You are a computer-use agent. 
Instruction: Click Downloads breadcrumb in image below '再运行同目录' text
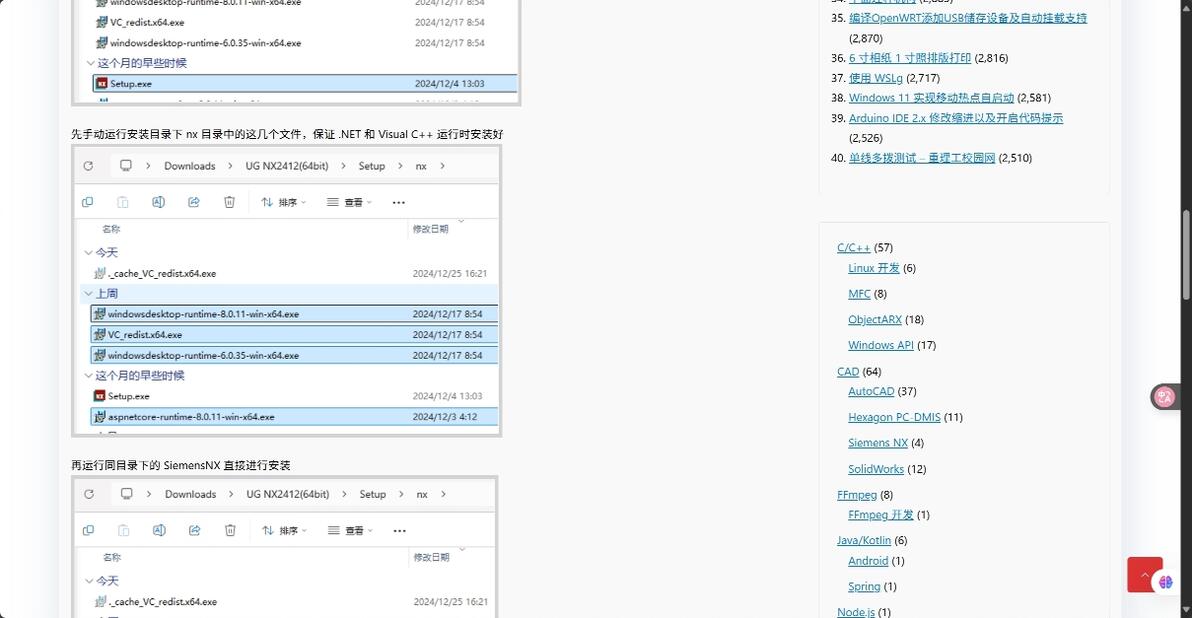190,494
